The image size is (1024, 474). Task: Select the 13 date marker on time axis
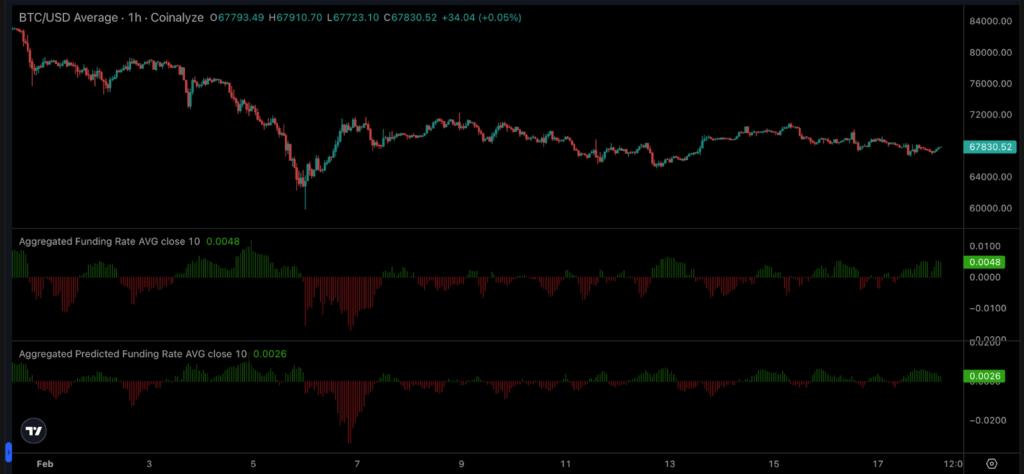669,464
